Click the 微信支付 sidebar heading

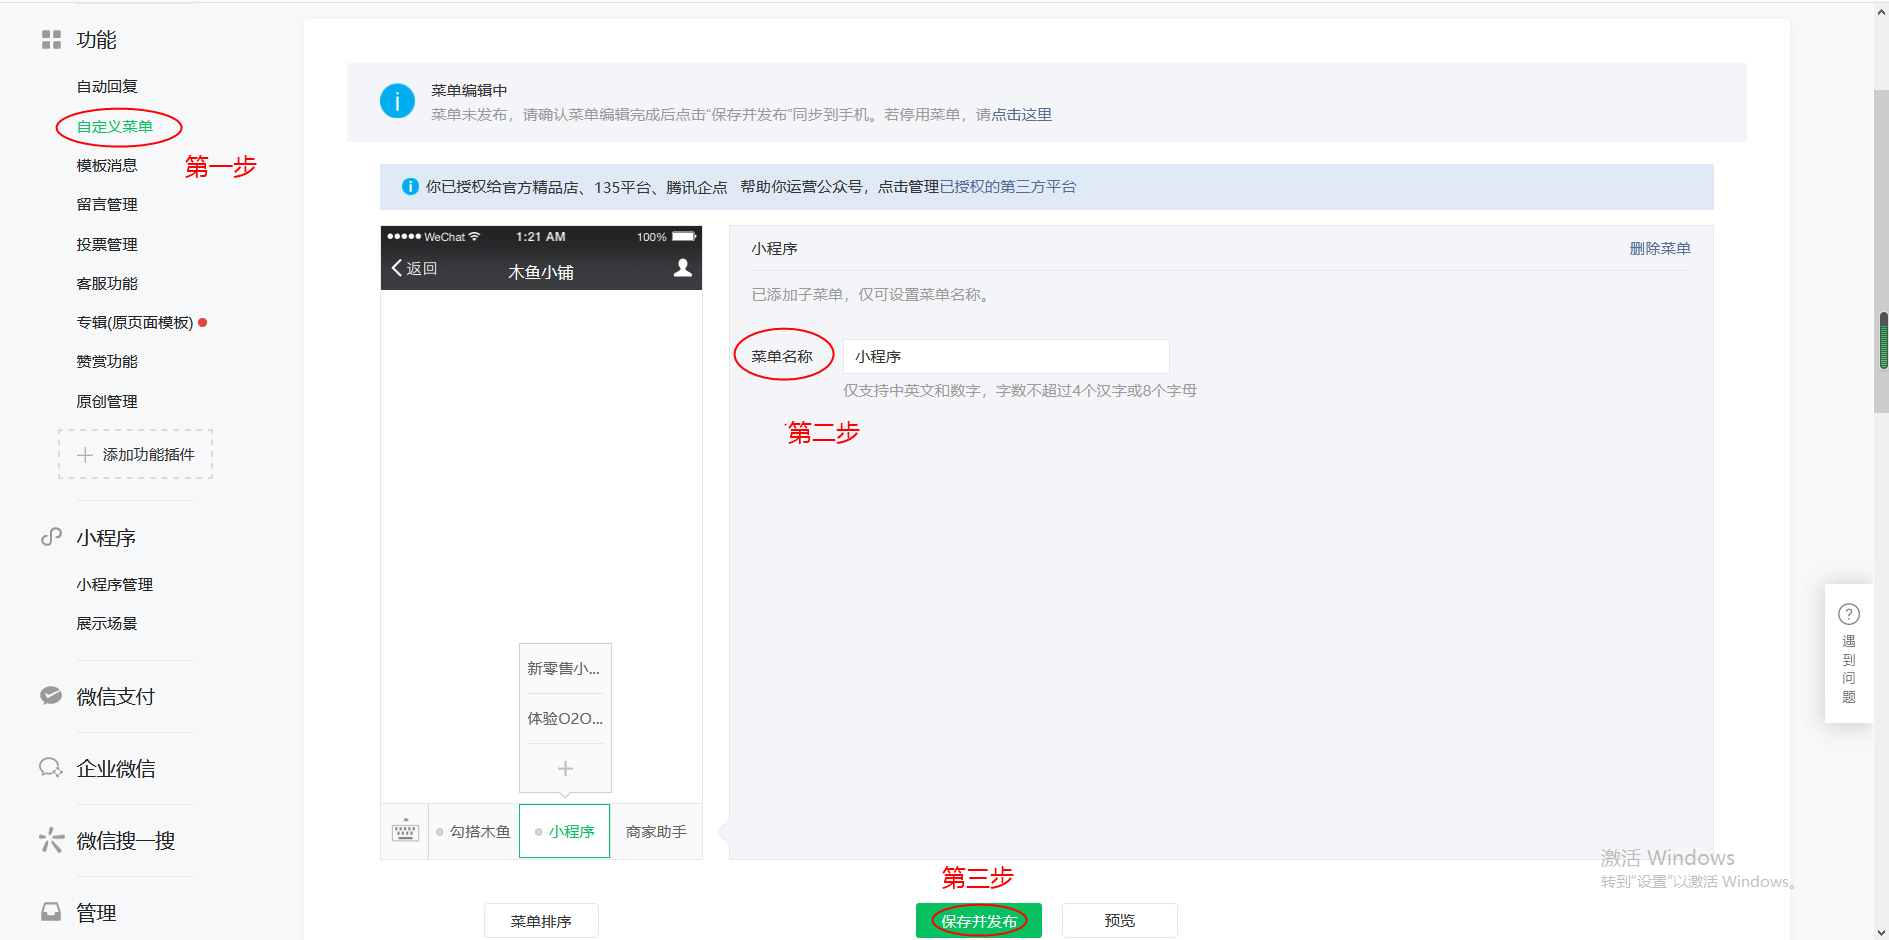tap(116, 696)
